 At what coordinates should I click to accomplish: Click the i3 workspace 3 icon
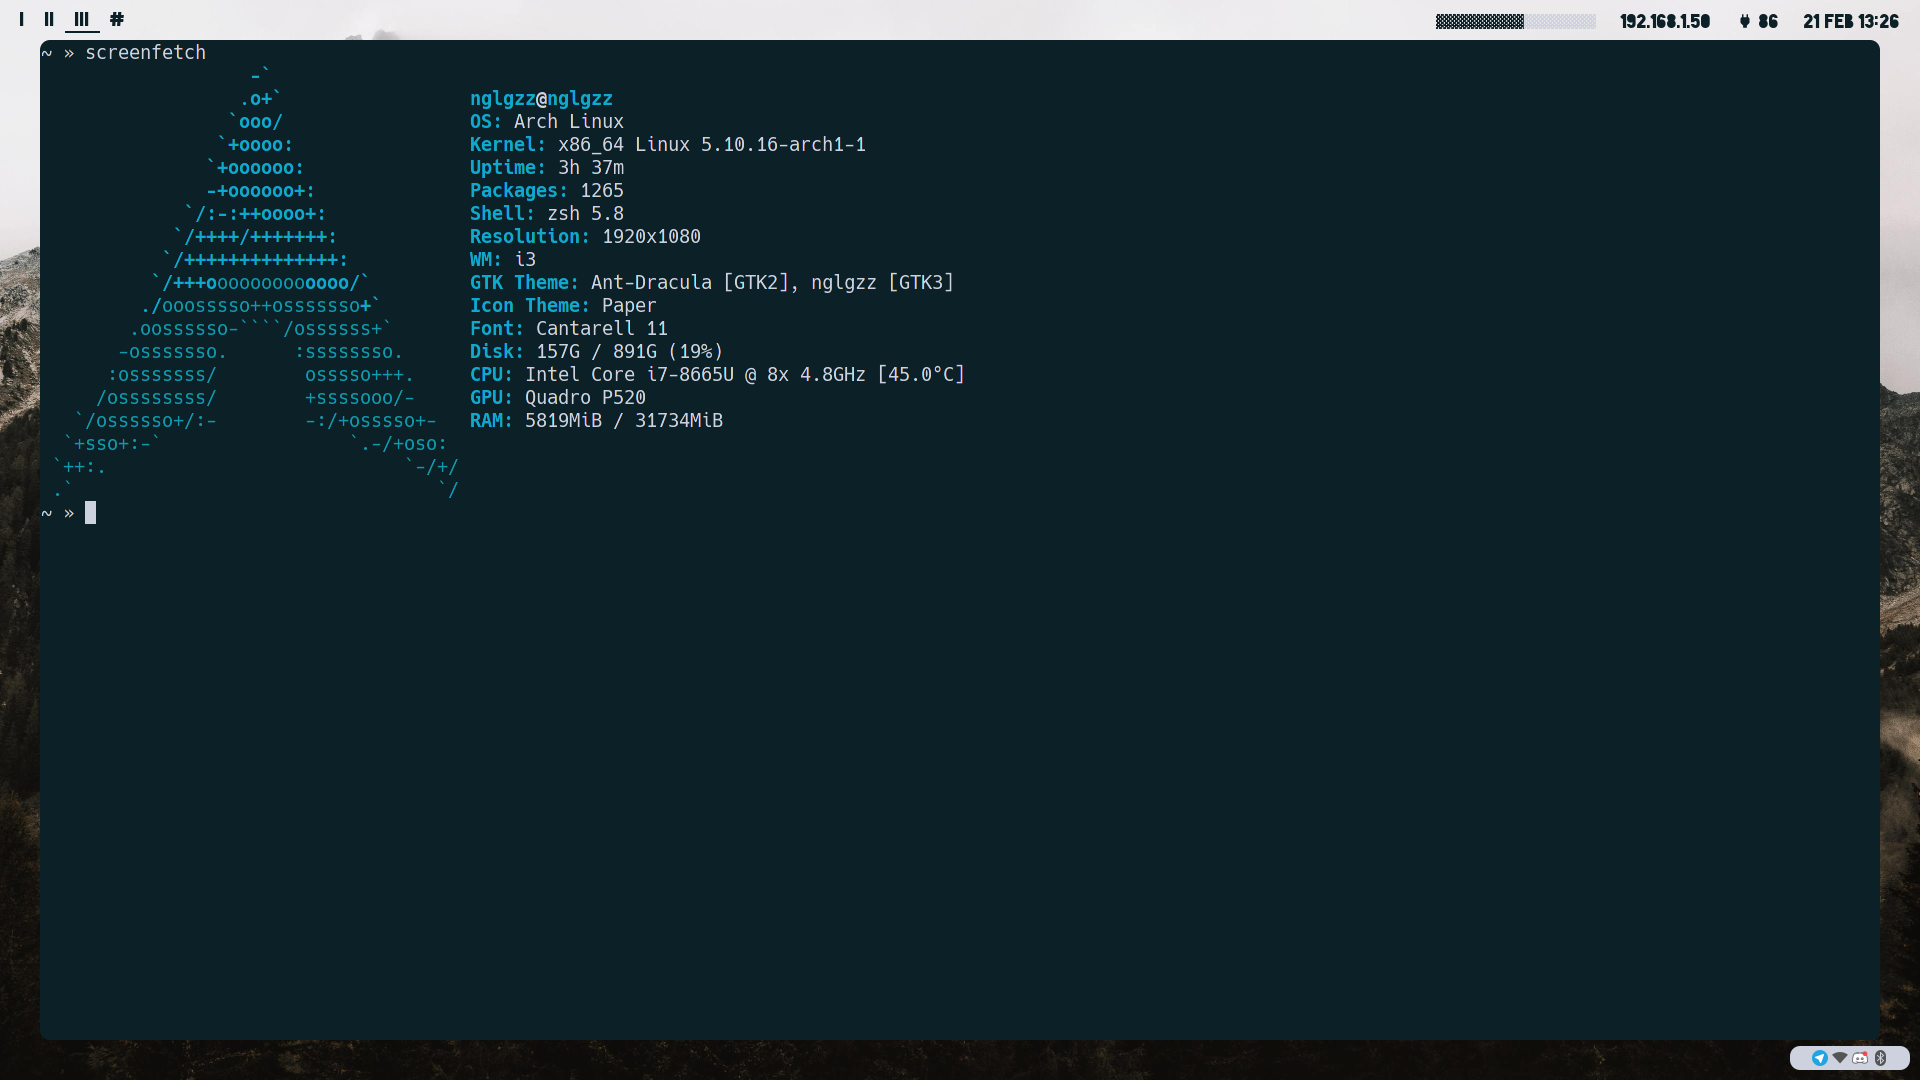tap(82, 18)
